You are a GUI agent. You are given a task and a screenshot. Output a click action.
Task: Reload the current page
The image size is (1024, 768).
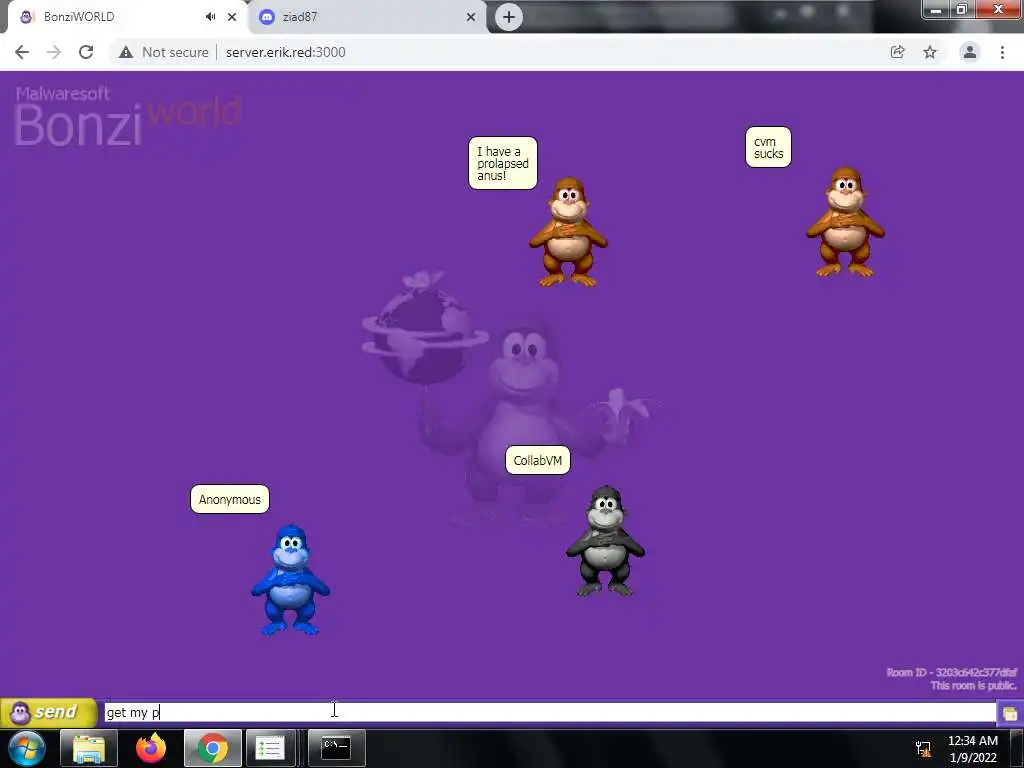86,52
